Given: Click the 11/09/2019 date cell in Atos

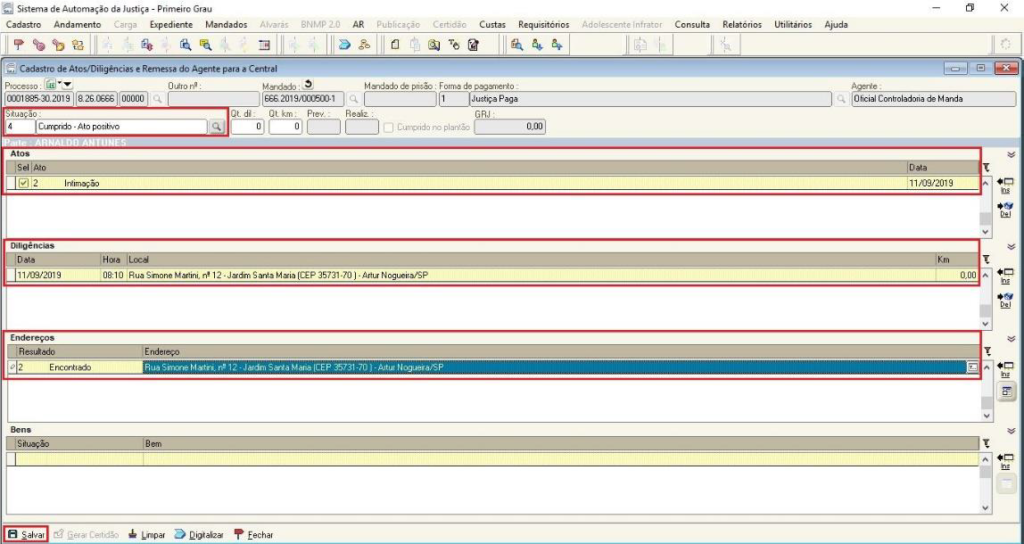Looking at the screenshot, I should tap(943, 184).
